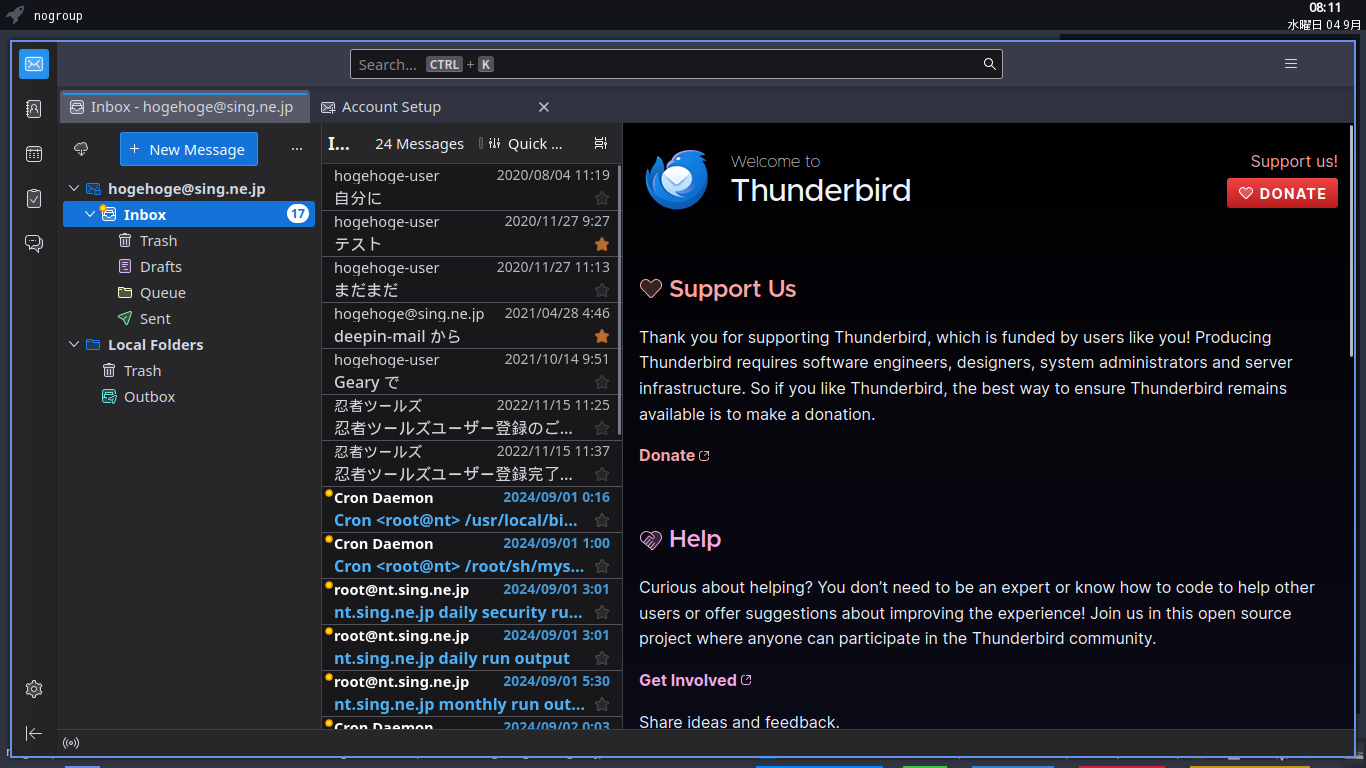
Task: Open the Thunderbird application hamburger menu
Action: (1291, 64)
